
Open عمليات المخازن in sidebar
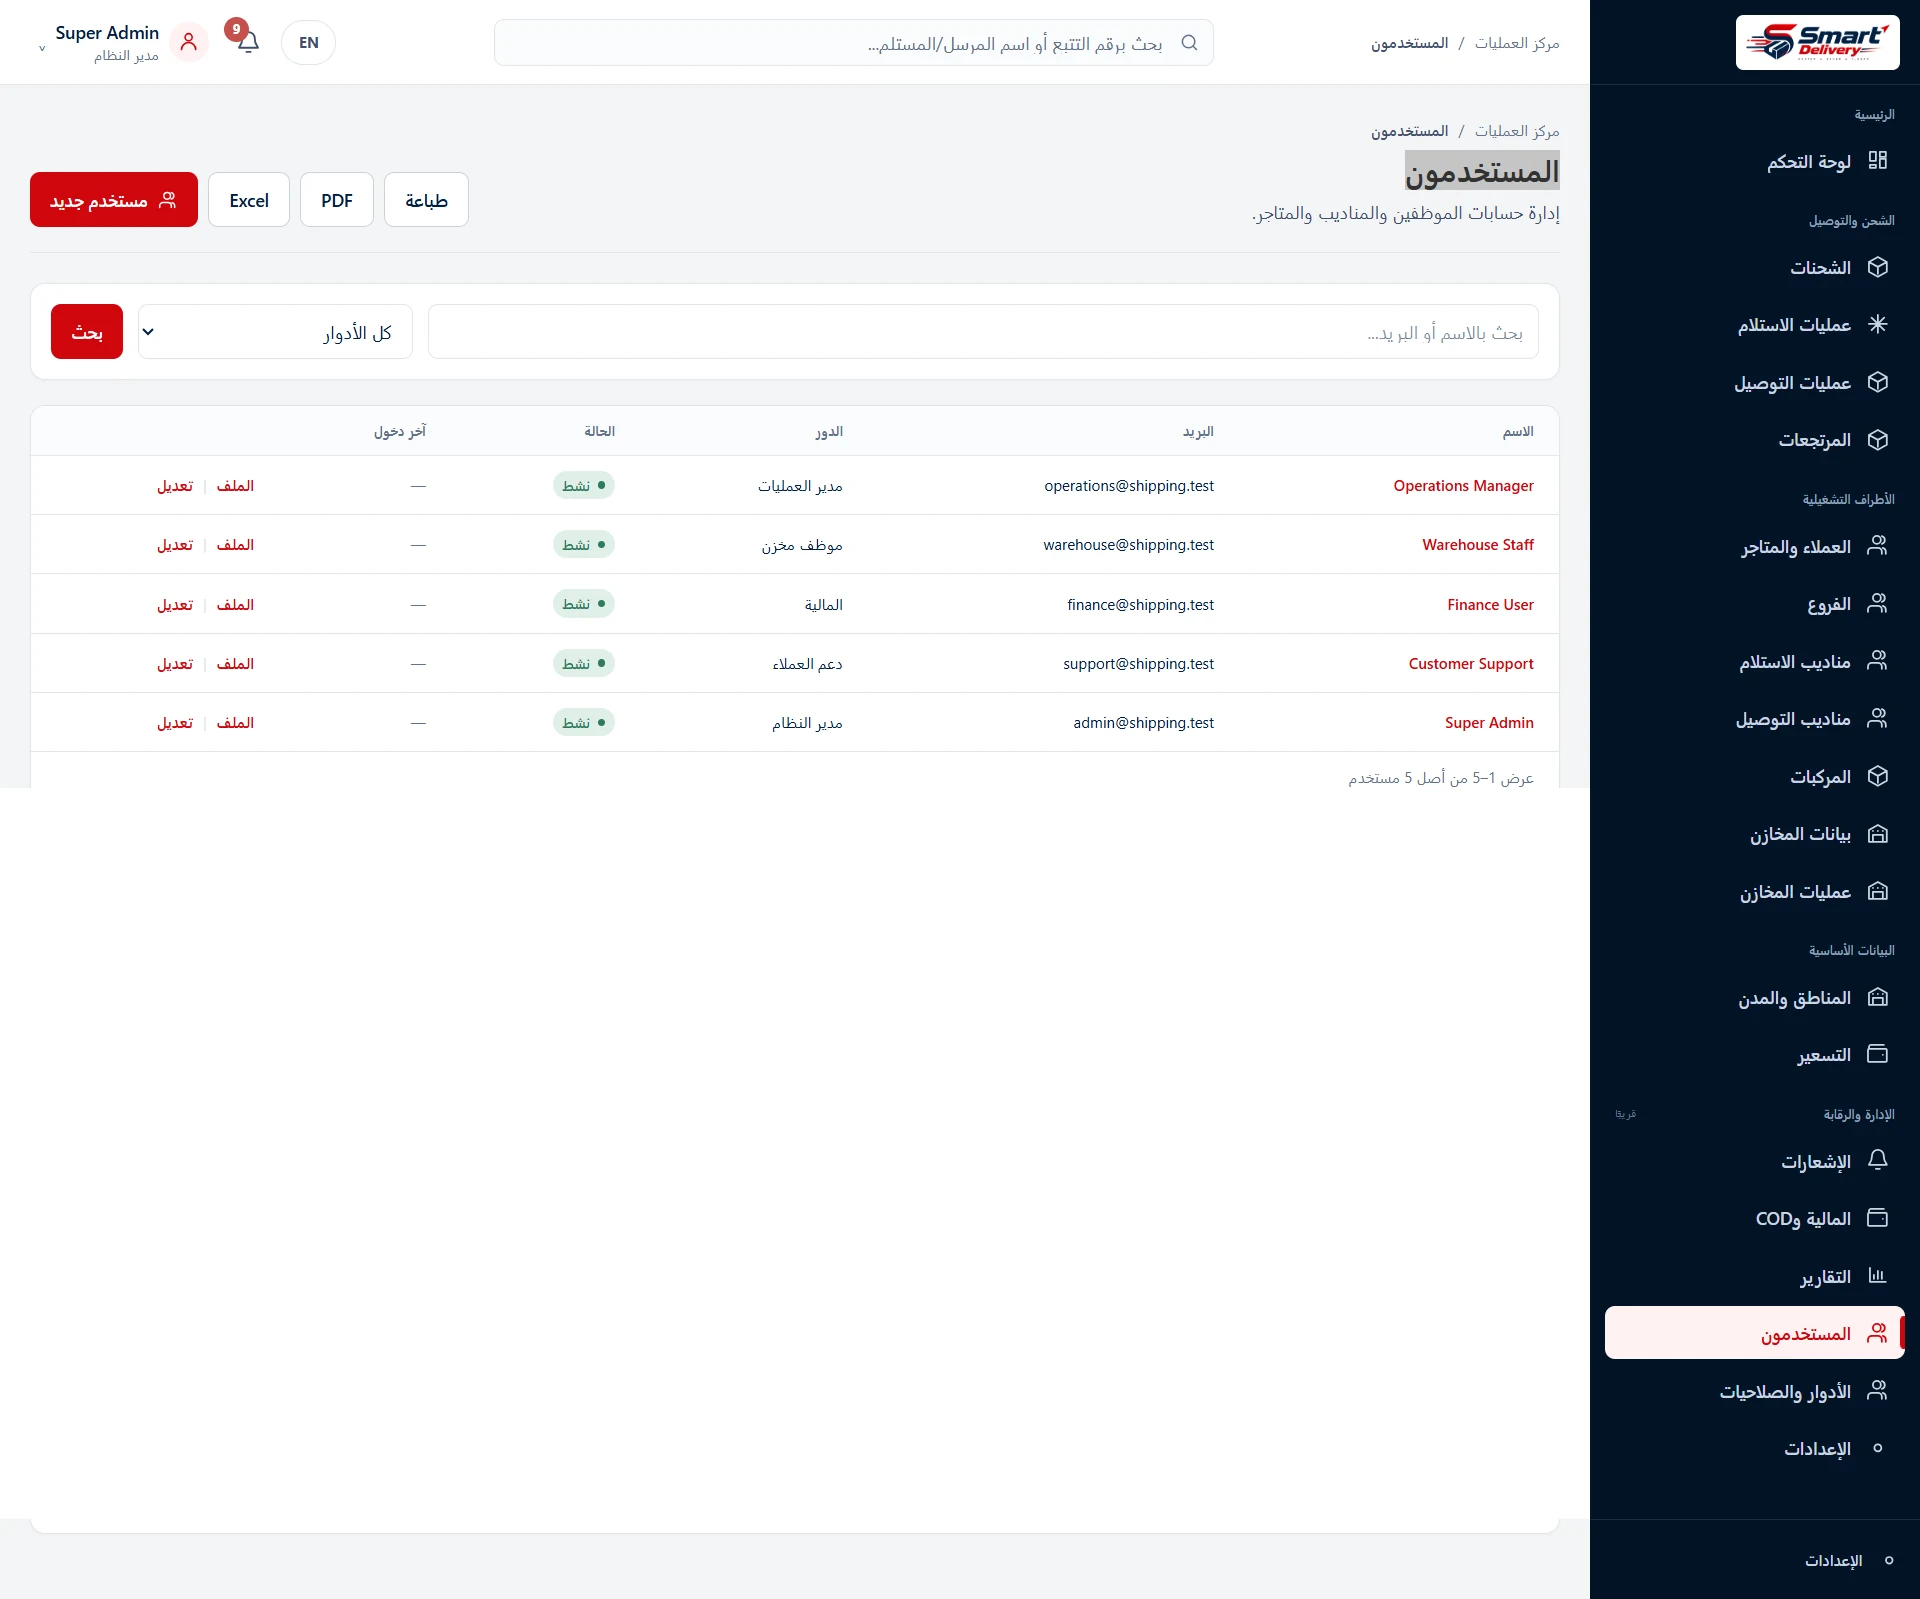[1754, 891]
